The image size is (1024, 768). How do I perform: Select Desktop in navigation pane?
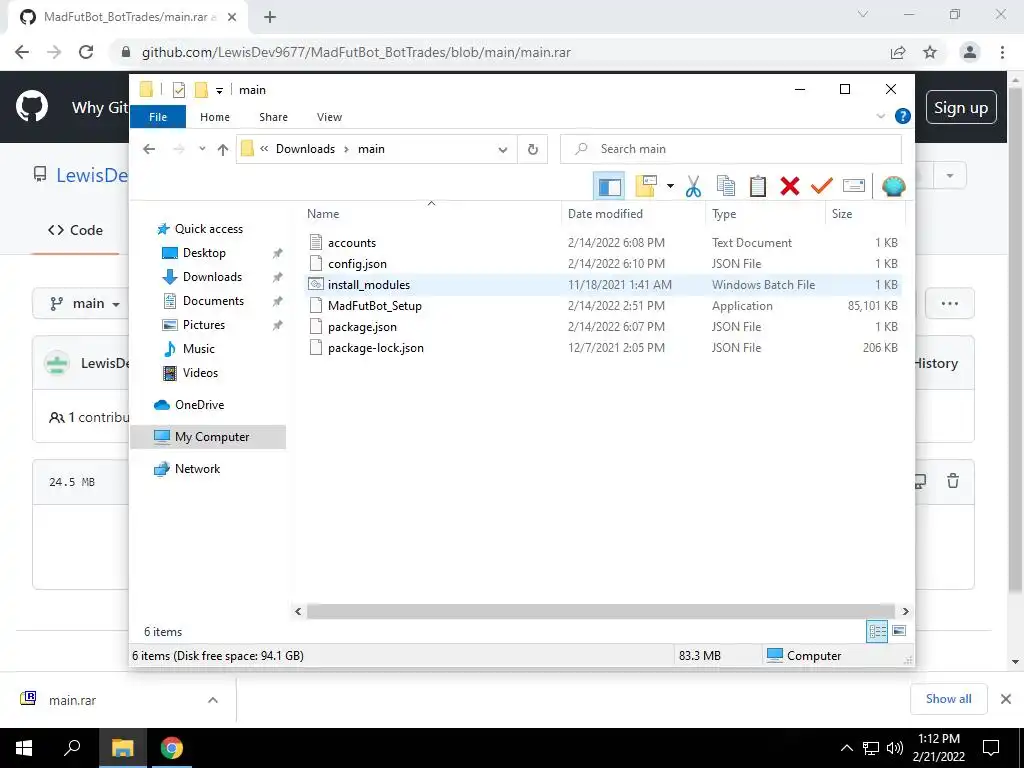click(204, 253)
